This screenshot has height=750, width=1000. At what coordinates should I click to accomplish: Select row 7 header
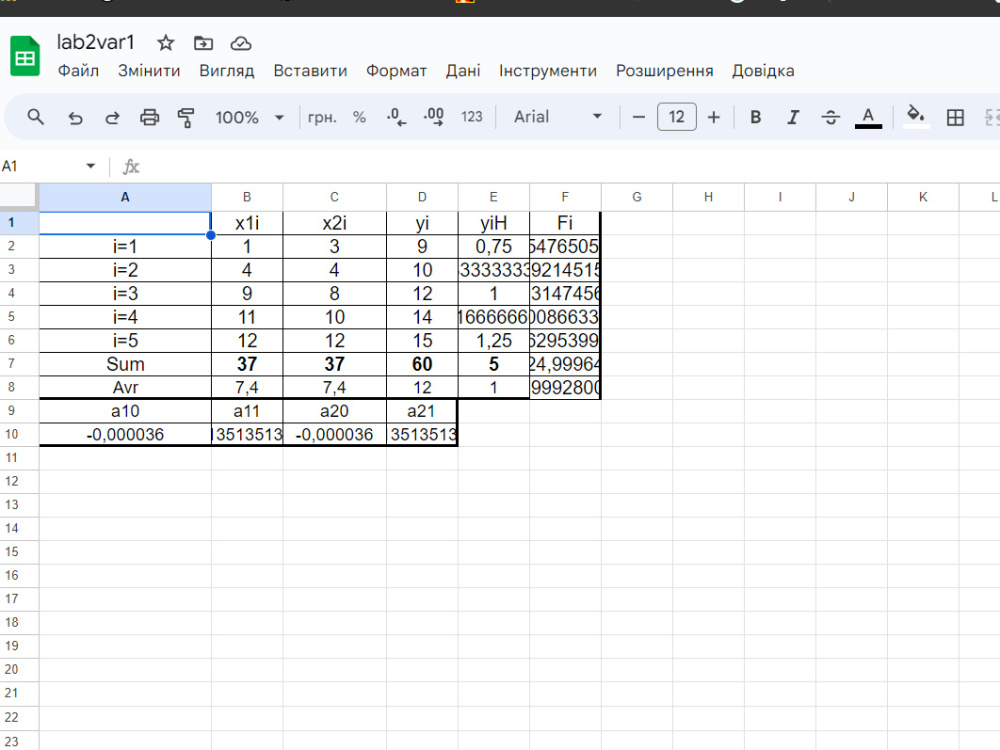(x=19, y=364)
